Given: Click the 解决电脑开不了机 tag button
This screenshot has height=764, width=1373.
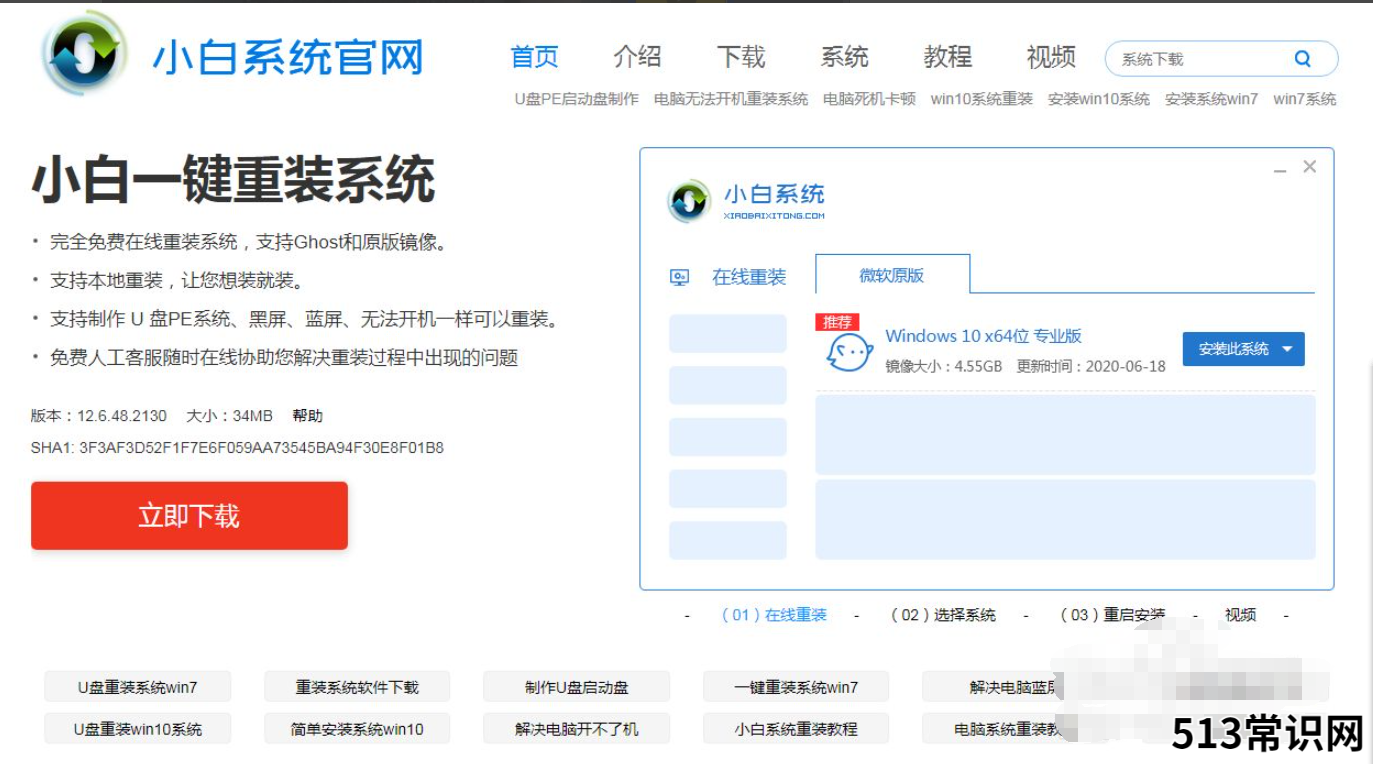Looking at the screenshot, I should (576, 729).
